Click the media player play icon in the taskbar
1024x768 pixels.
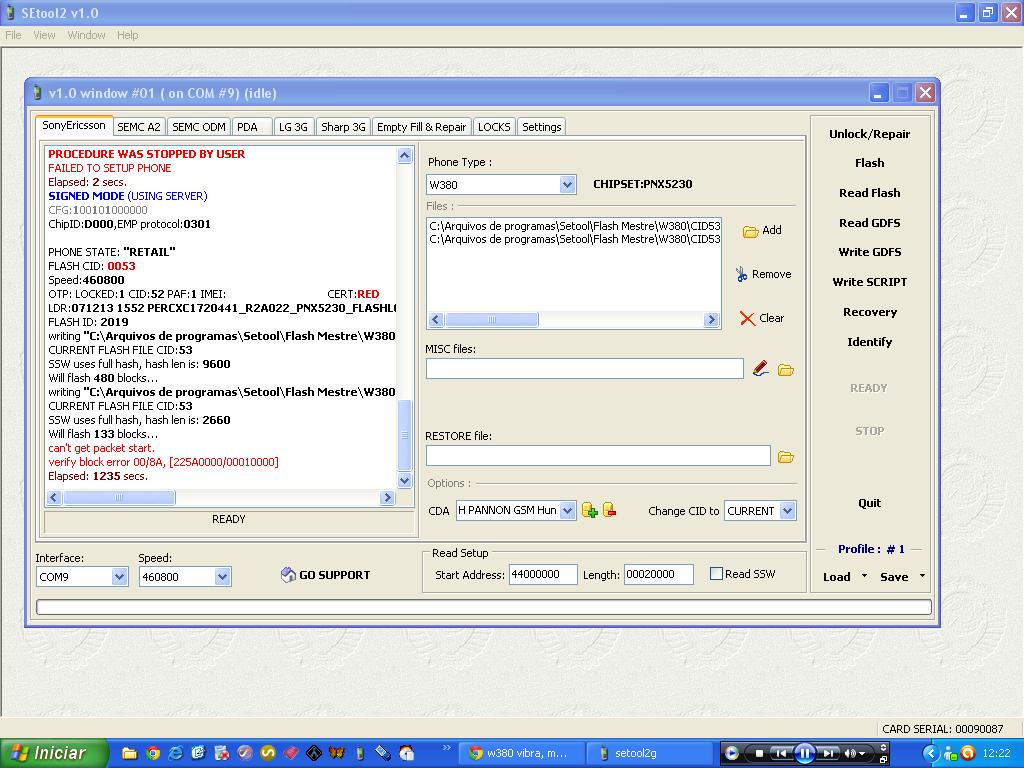click(x=731, y=753)
